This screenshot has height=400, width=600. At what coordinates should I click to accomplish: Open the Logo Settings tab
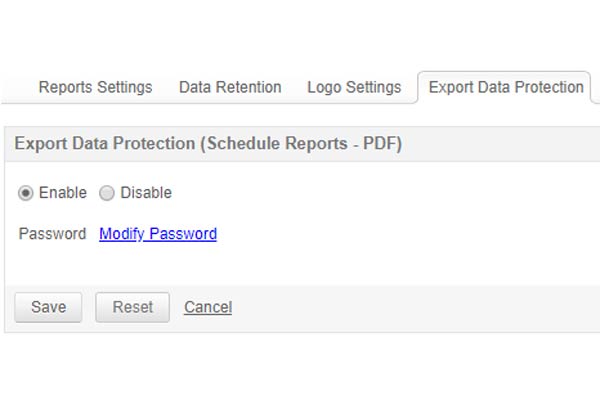coord(354,87)
